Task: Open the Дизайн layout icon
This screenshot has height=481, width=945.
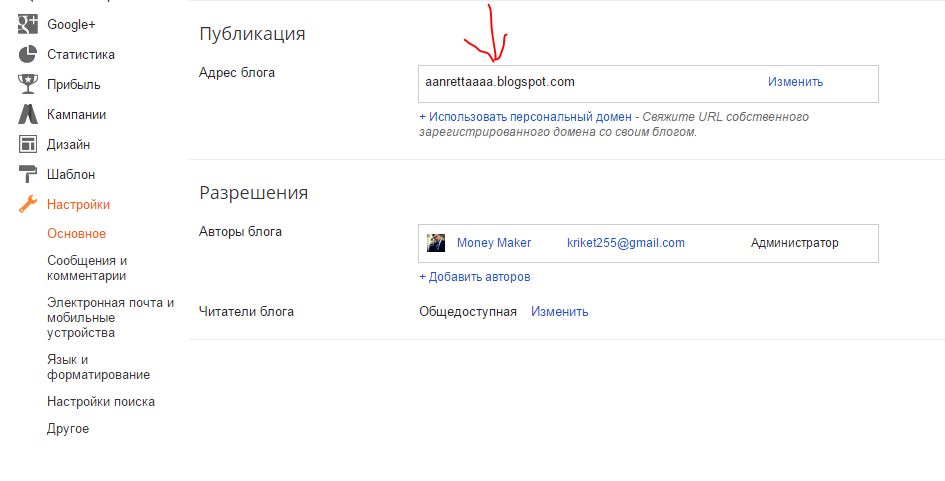Action: (x=28, y=144)
